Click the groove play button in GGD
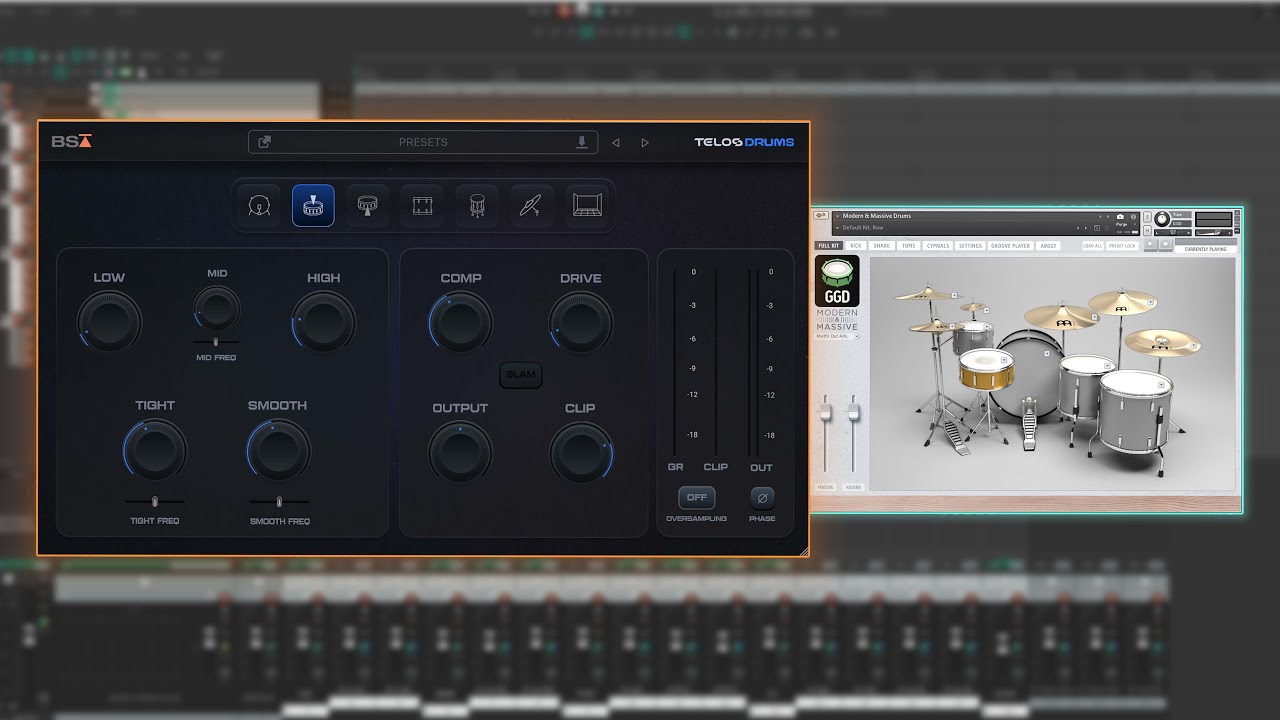The height and width of the screenshot is (720, 1280). pos(1150,244)
